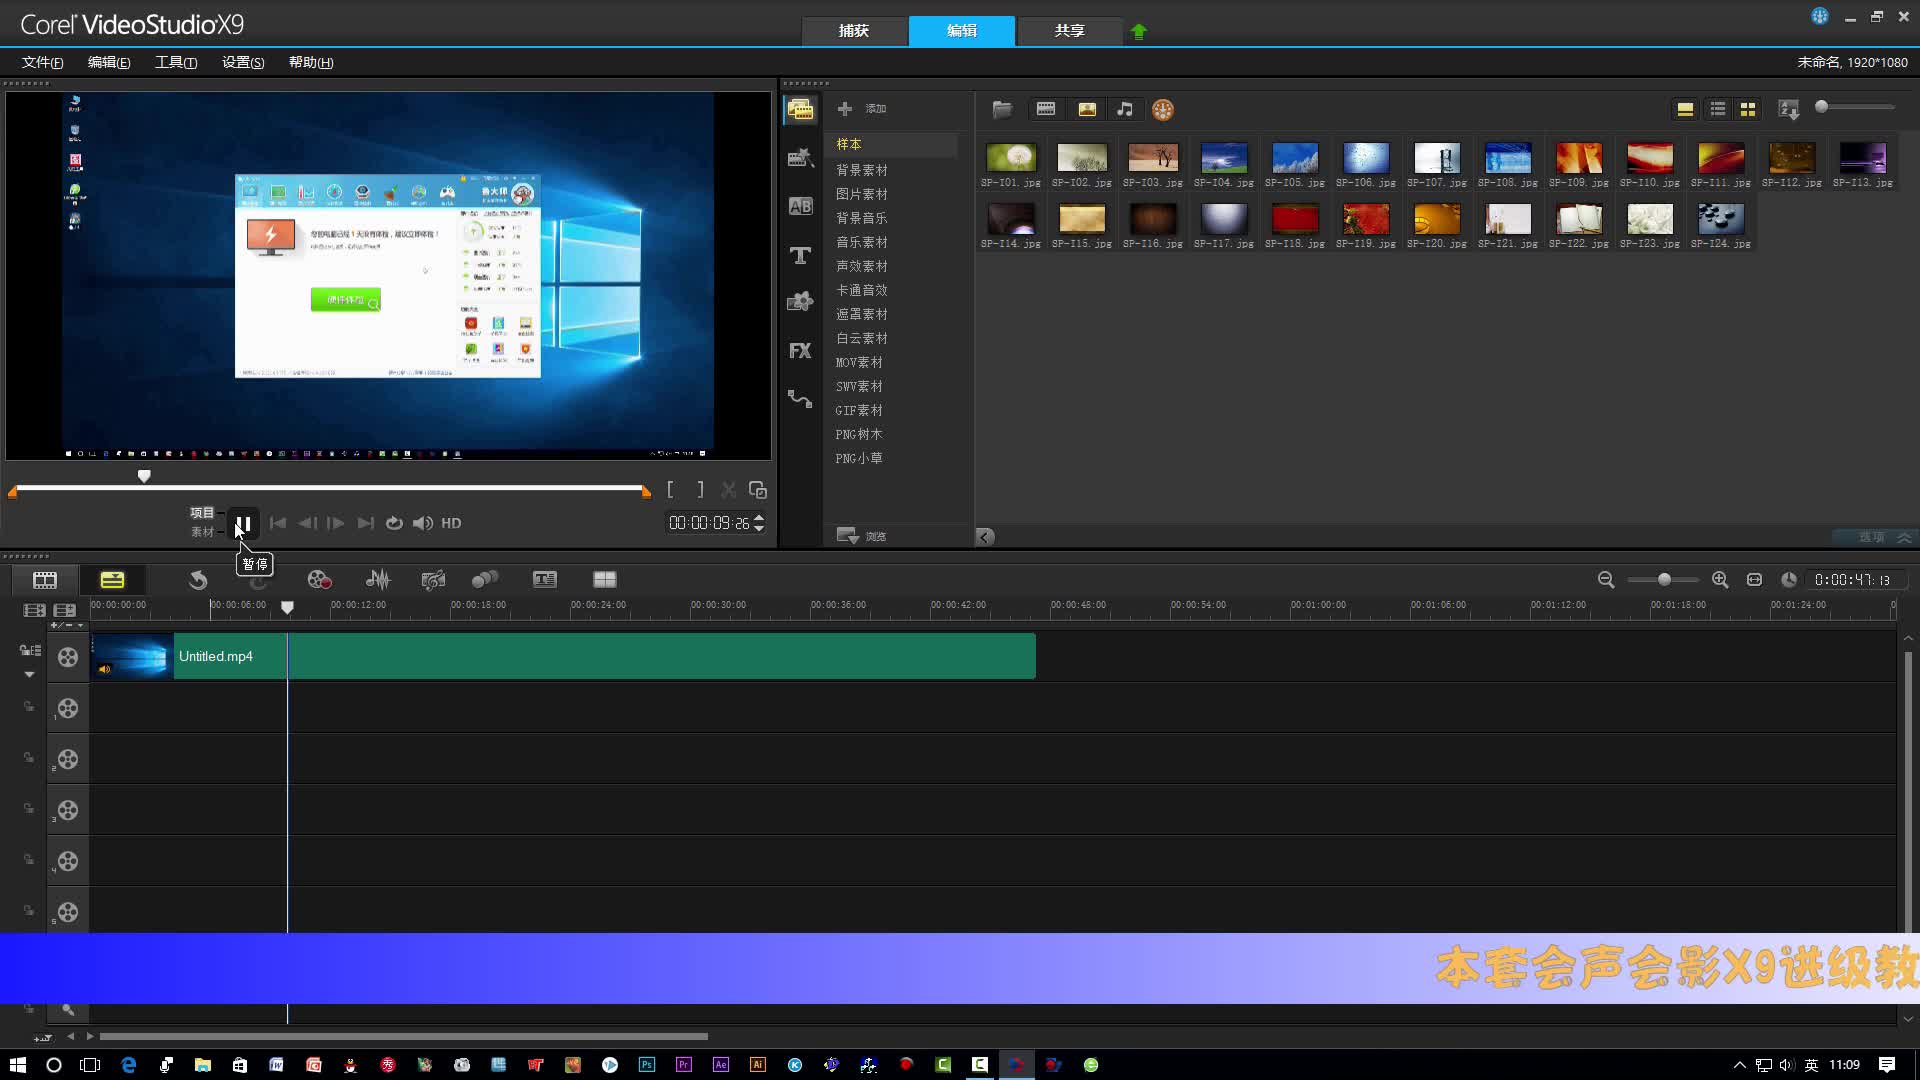1920x1080 pixels.
Task: Click the Record/Capture option icon in timeline toolbar
Action: click(319, 580)
